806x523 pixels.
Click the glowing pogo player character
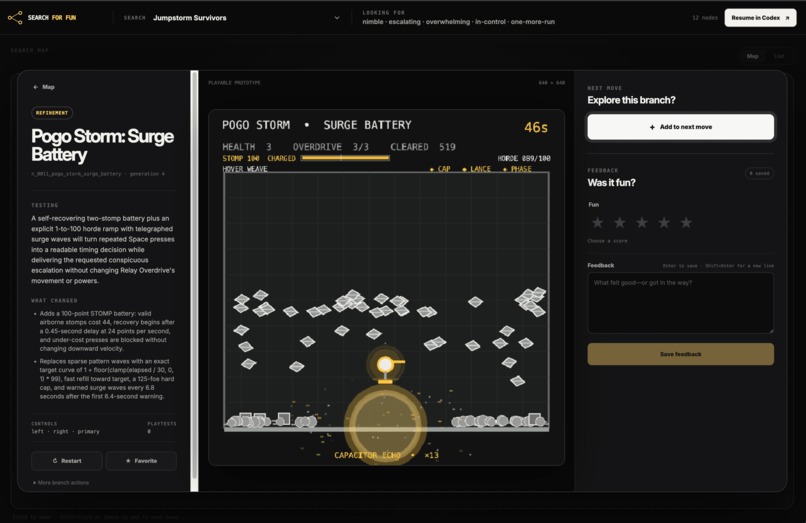point(386,365)
